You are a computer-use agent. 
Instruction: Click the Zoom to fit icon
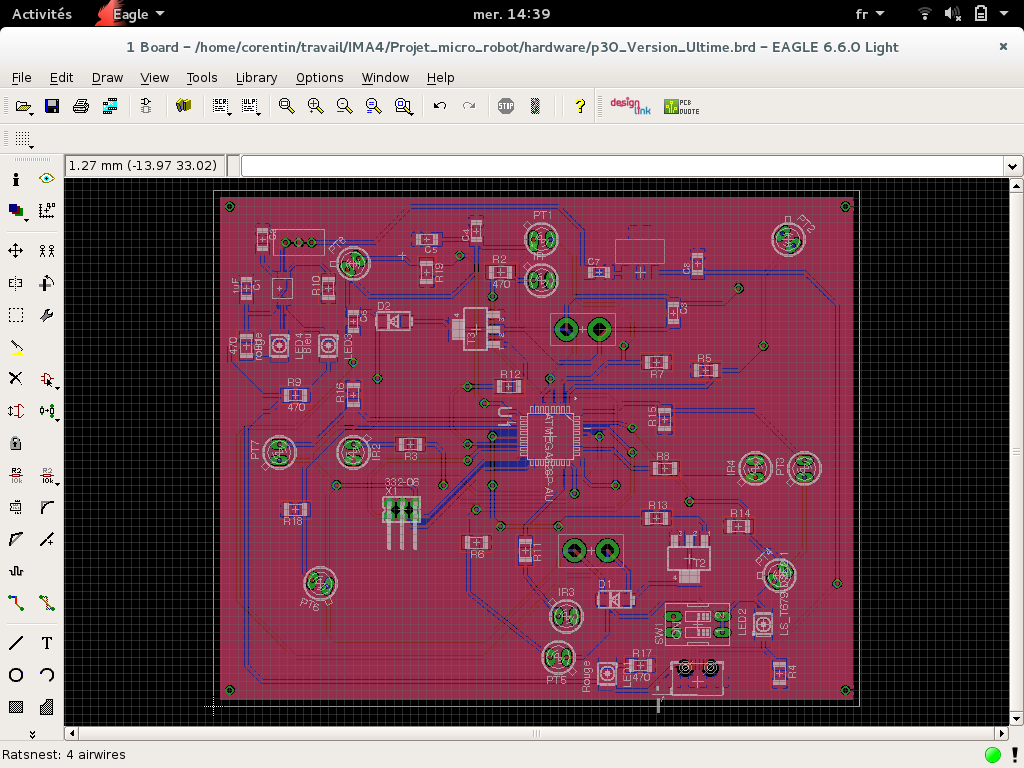point(287,106)
